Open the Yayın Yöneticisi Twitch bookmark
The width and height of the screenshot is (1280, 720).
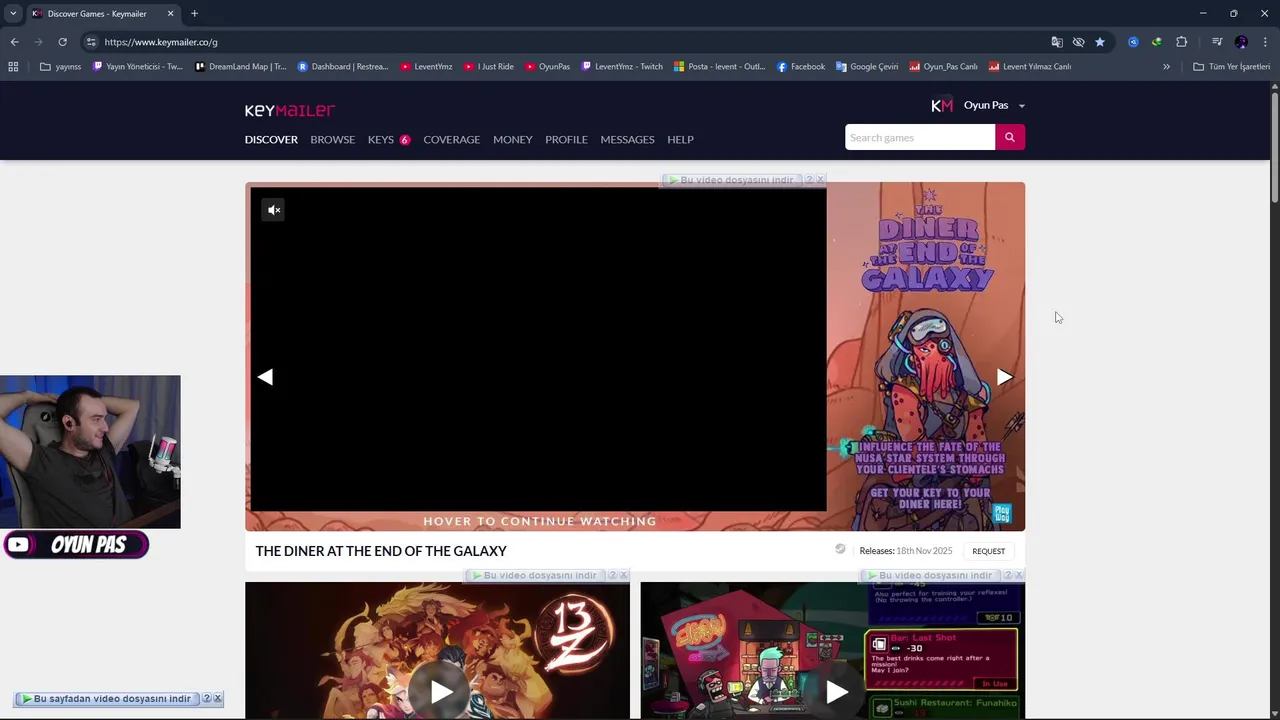pyautogui.click(x=138, y=67)
